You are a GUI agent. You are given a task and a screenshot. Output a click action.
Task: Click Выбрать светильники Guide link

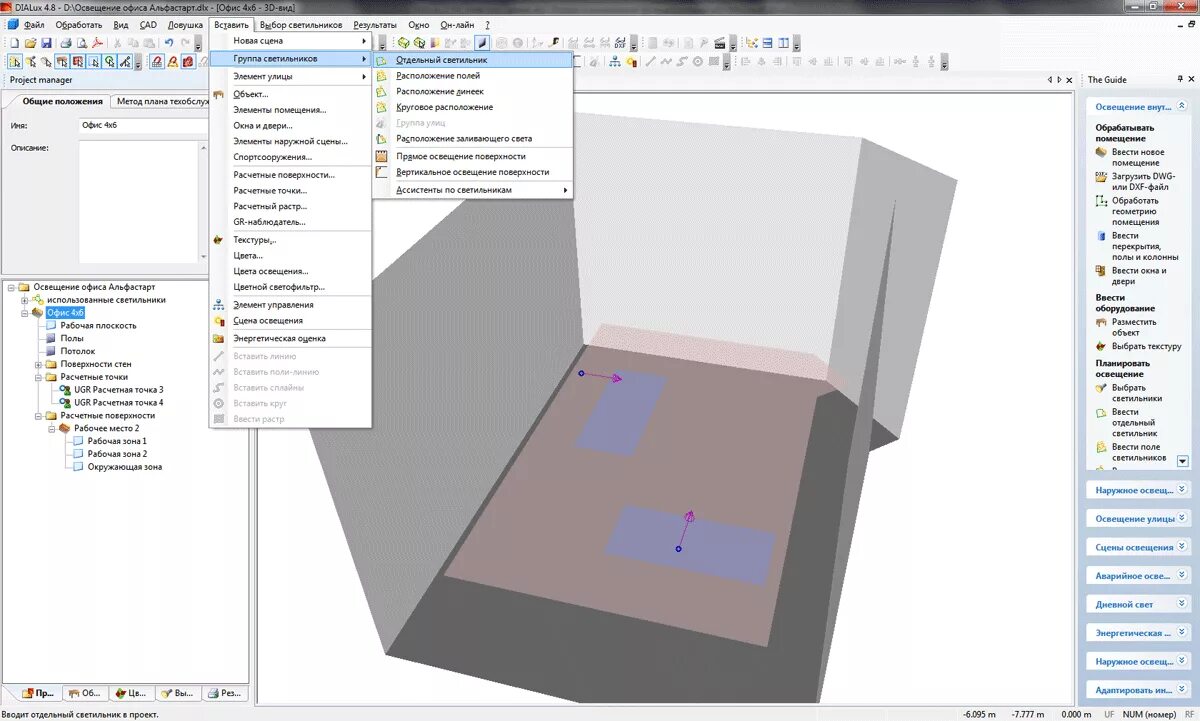(x=1136, y=393)
